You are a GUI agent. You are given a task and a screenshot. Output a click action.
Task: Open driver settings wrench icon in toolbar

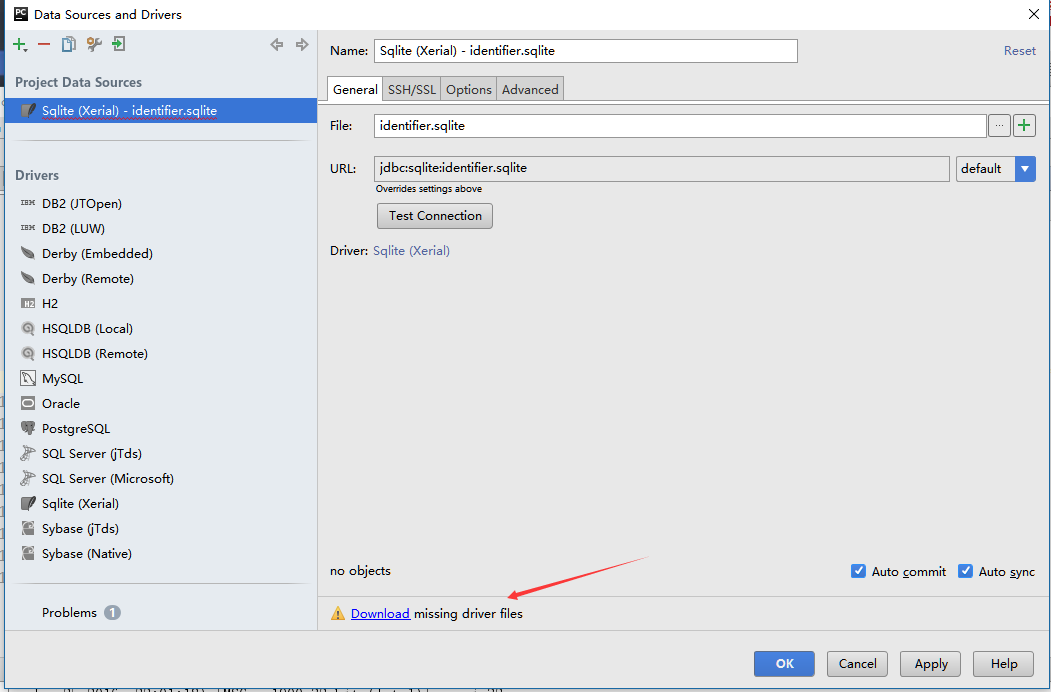point(94,44)
